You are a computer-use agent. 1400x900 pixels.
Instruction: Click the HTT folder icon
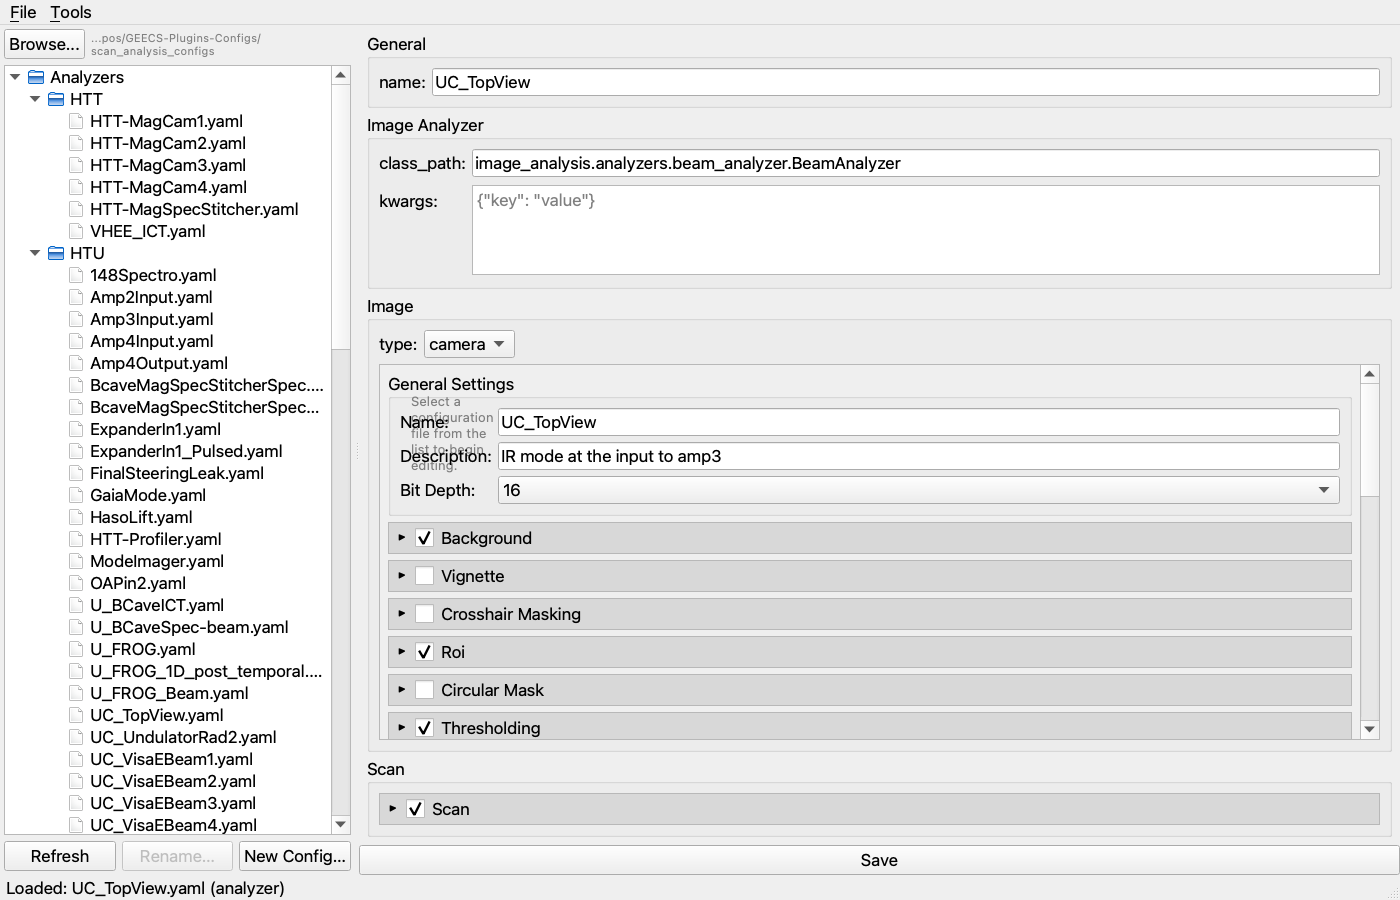[x=56, y=99]
